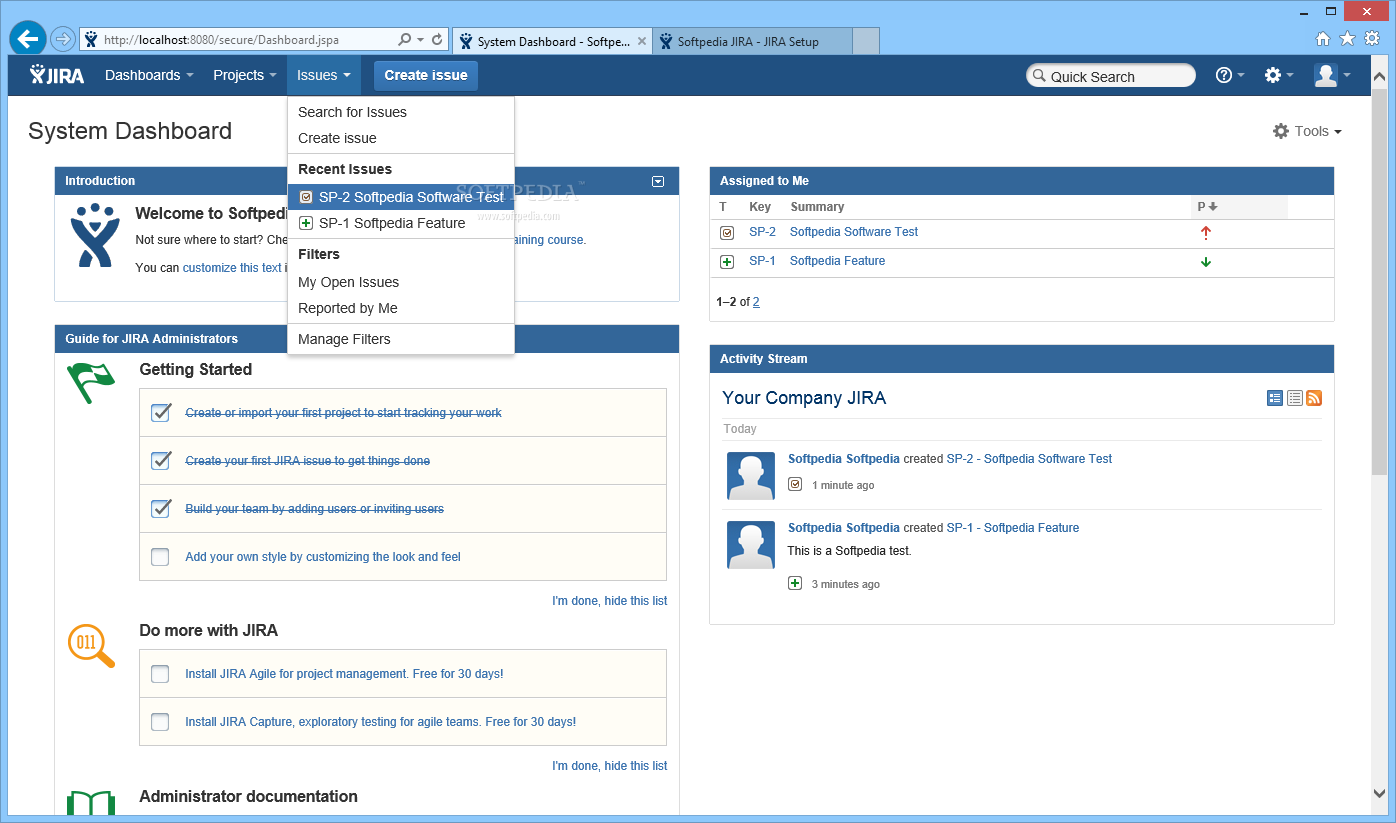Screen dimensions: 1396x823
Task: Uncheck 'Create your first JIRA issue' checkbox
Action: click(160, 461)
